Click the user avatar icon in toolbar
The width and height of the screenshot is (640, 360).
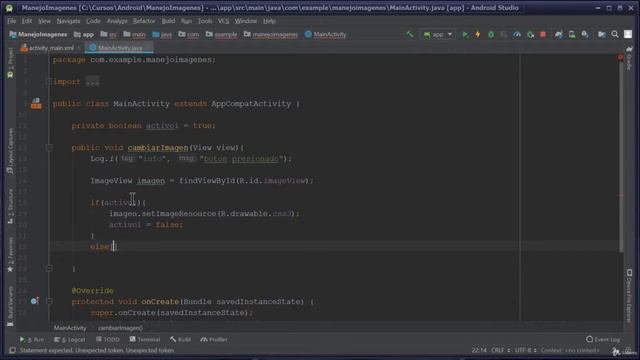click(x=628, y=35)
